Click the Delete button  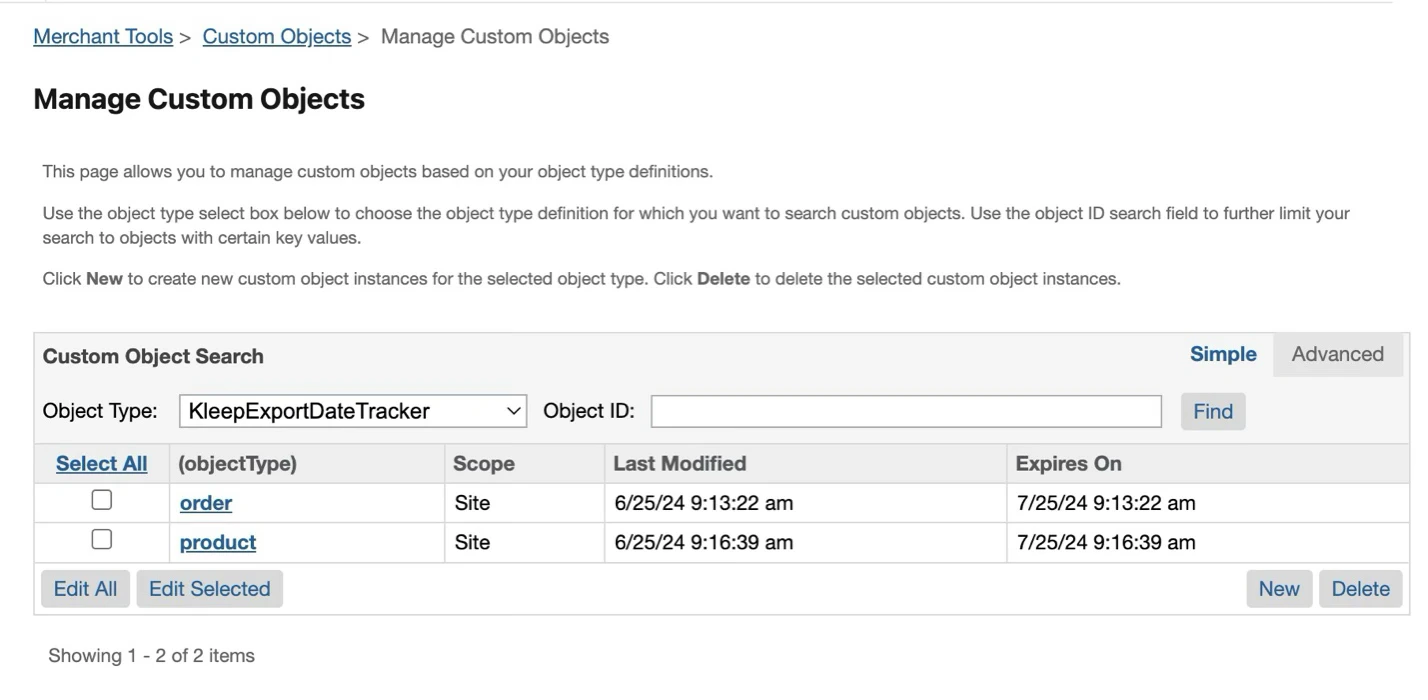click(x=1360, y=589)
